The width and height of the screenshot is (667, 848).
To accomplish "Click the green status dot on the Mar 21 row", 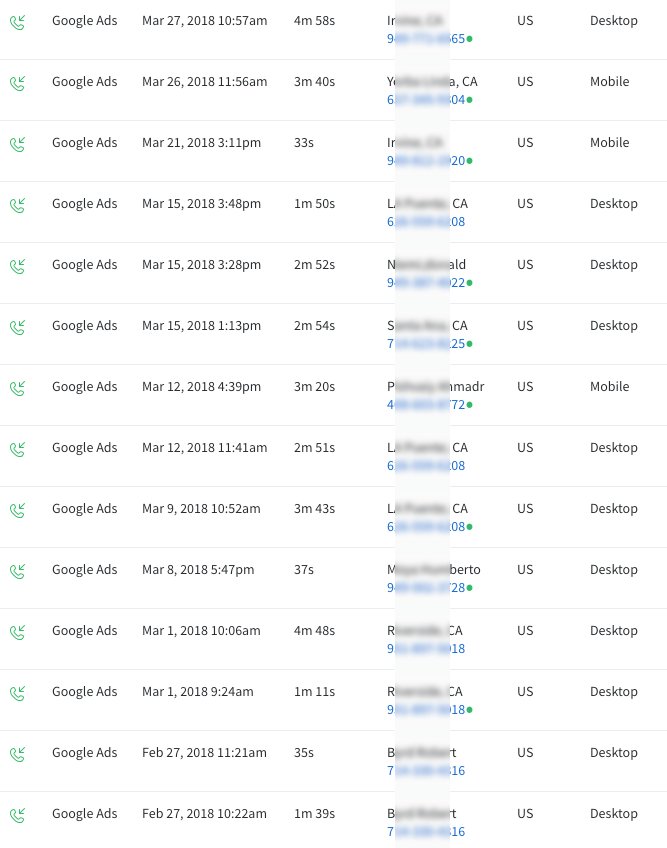I will point(470,160).
